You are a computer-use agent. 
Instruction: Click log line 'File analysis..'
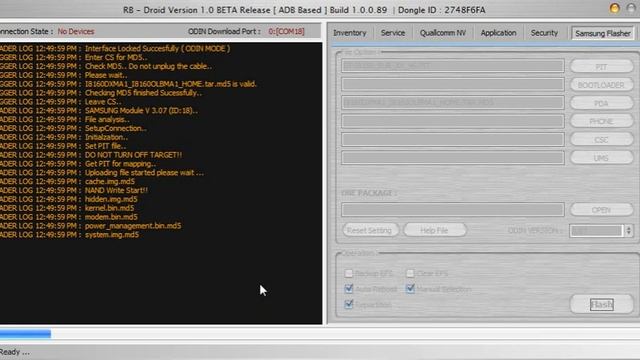click(107, 119)
